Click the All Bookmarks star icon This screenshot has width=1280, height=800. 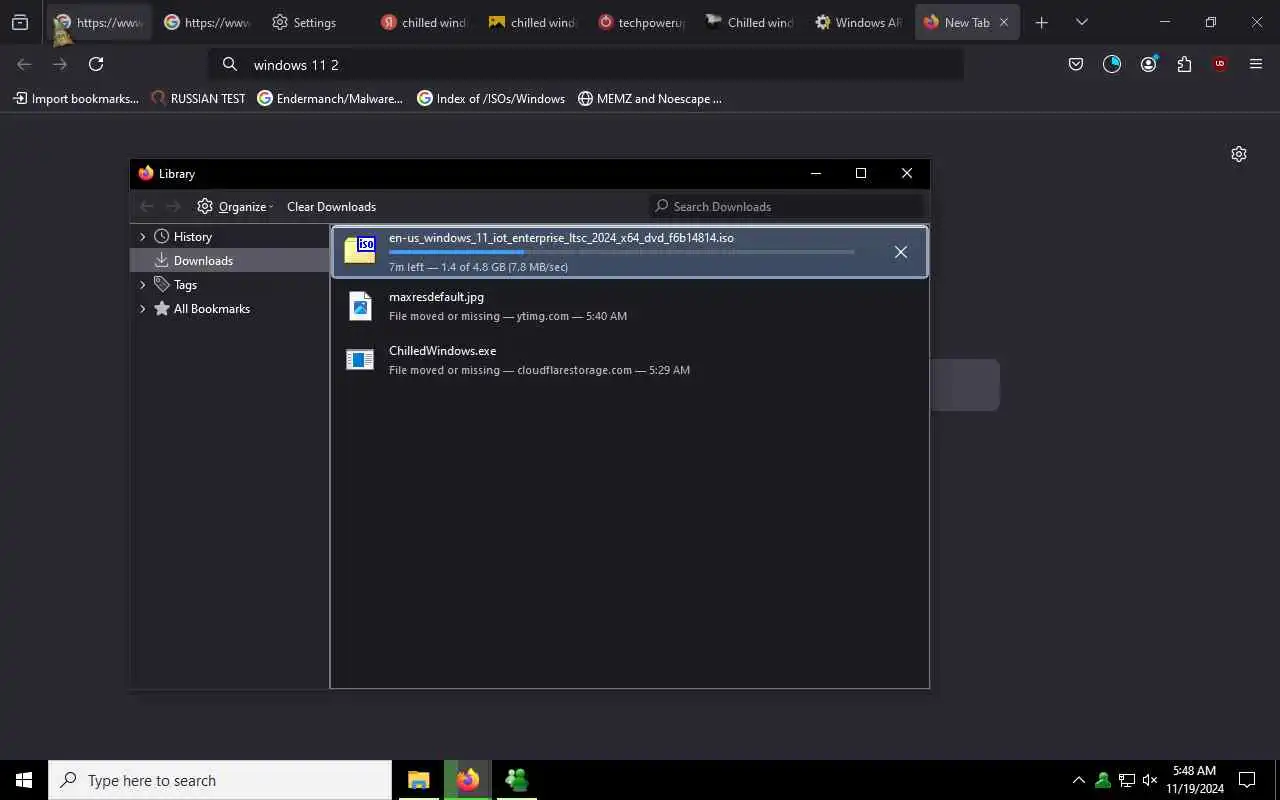coord(161,309)
